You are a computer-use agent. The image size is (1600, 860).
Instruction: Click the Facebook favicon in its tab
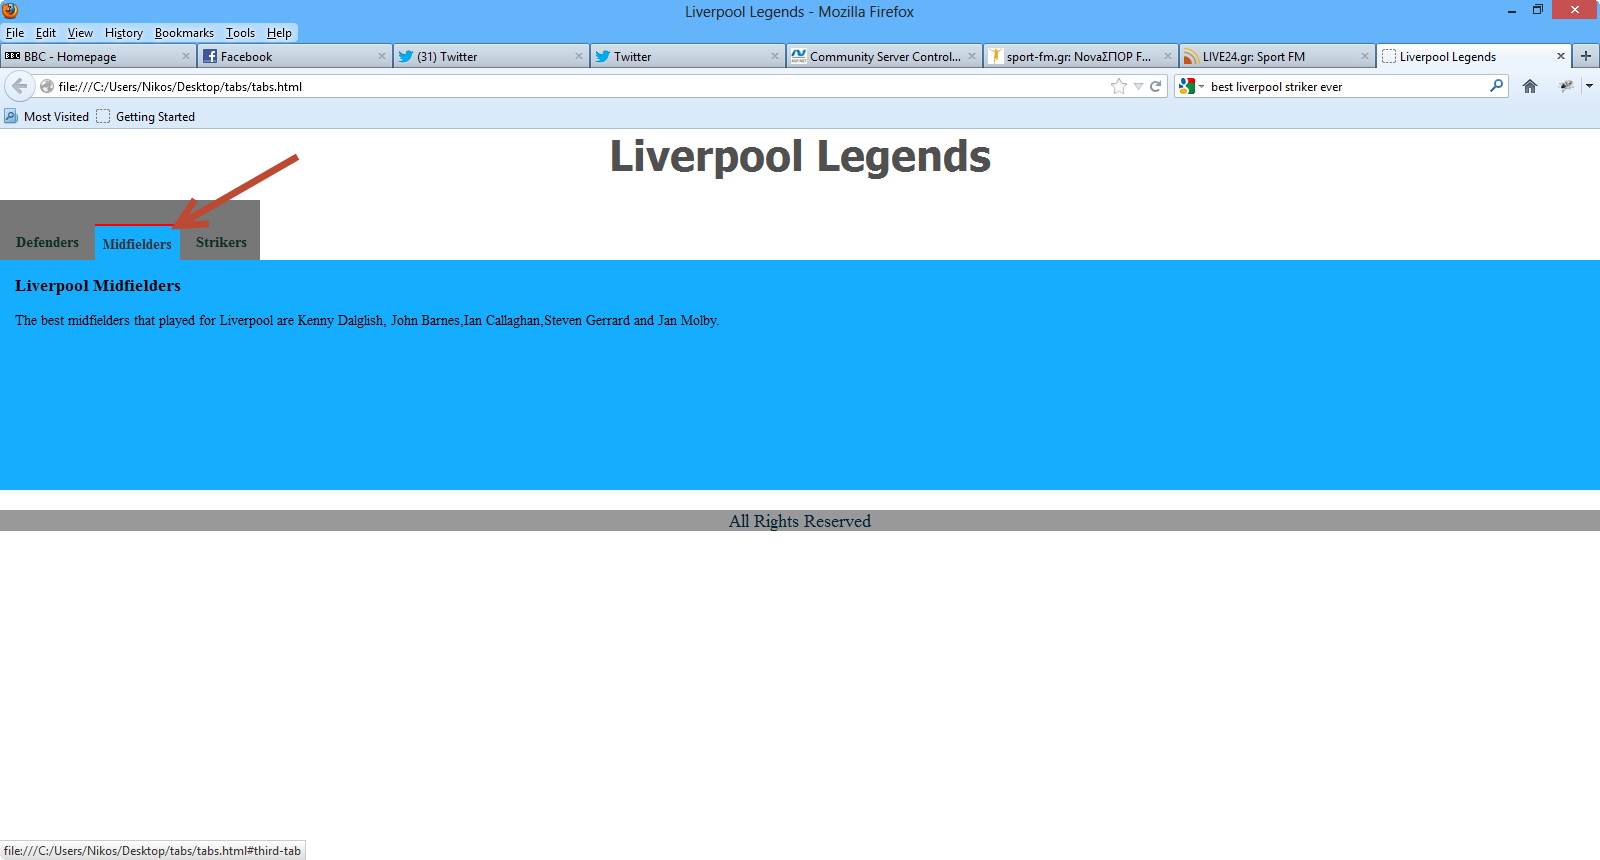[x=210, y=56]
